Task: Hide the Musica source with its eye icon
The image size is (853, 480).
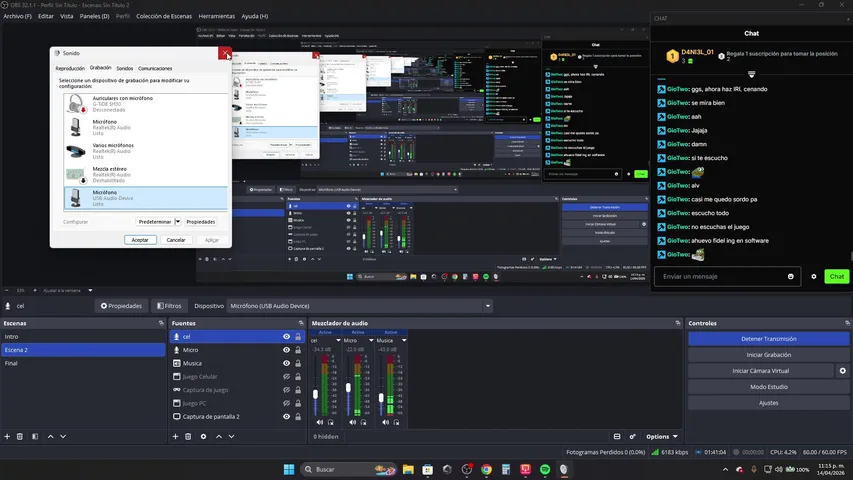Action: [x=286, y=364]
